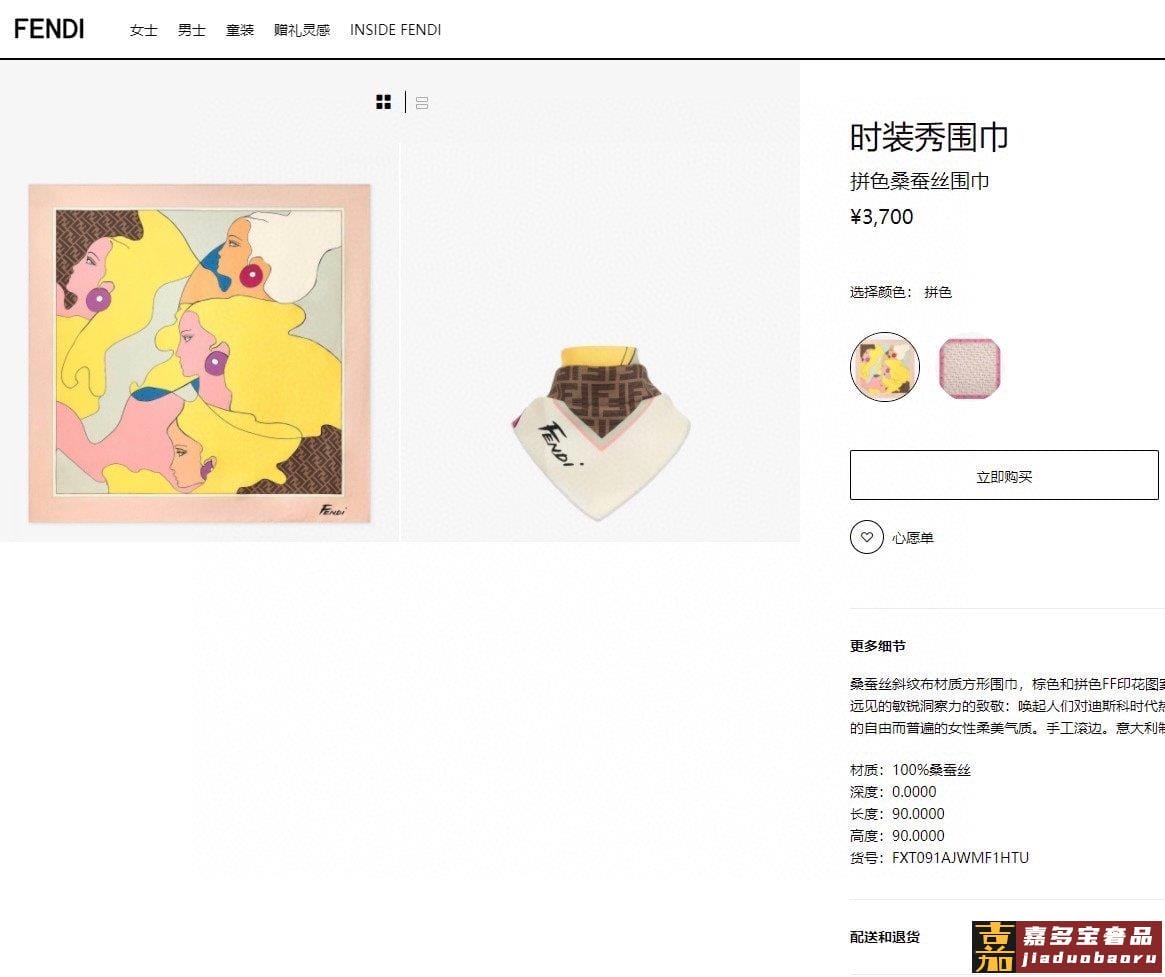This screenshot has width=1165, height=977.
Task: Switch to grid view layout icon
Action: click(x=383, y=102)
